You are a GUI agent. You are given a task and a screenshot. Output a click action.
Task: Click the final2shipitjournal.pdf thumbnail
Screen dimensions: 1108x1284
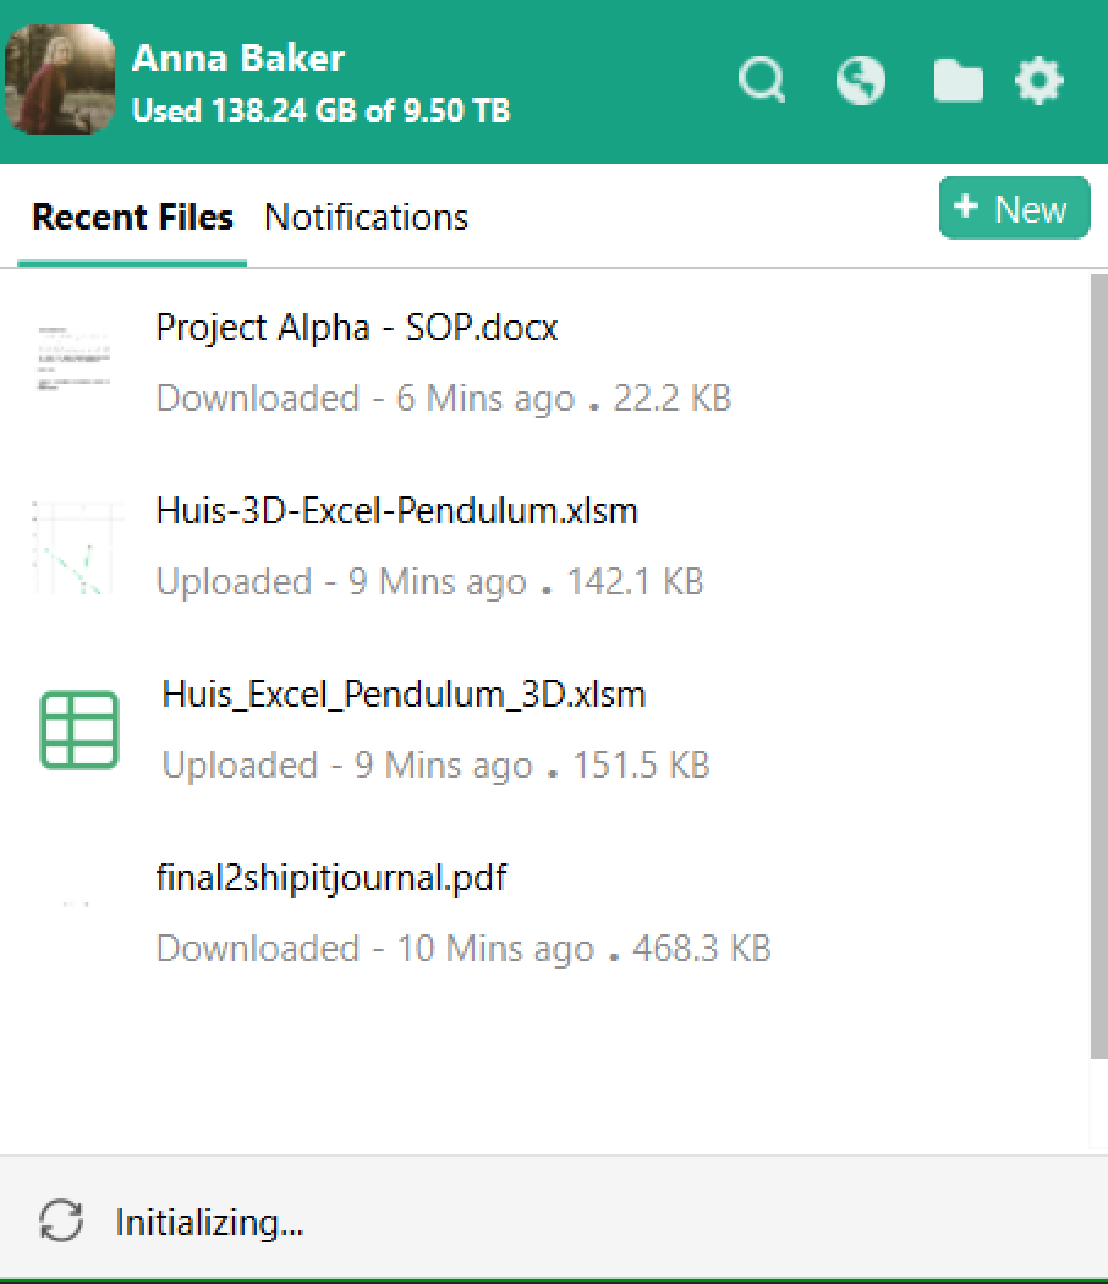click(76, 904)
